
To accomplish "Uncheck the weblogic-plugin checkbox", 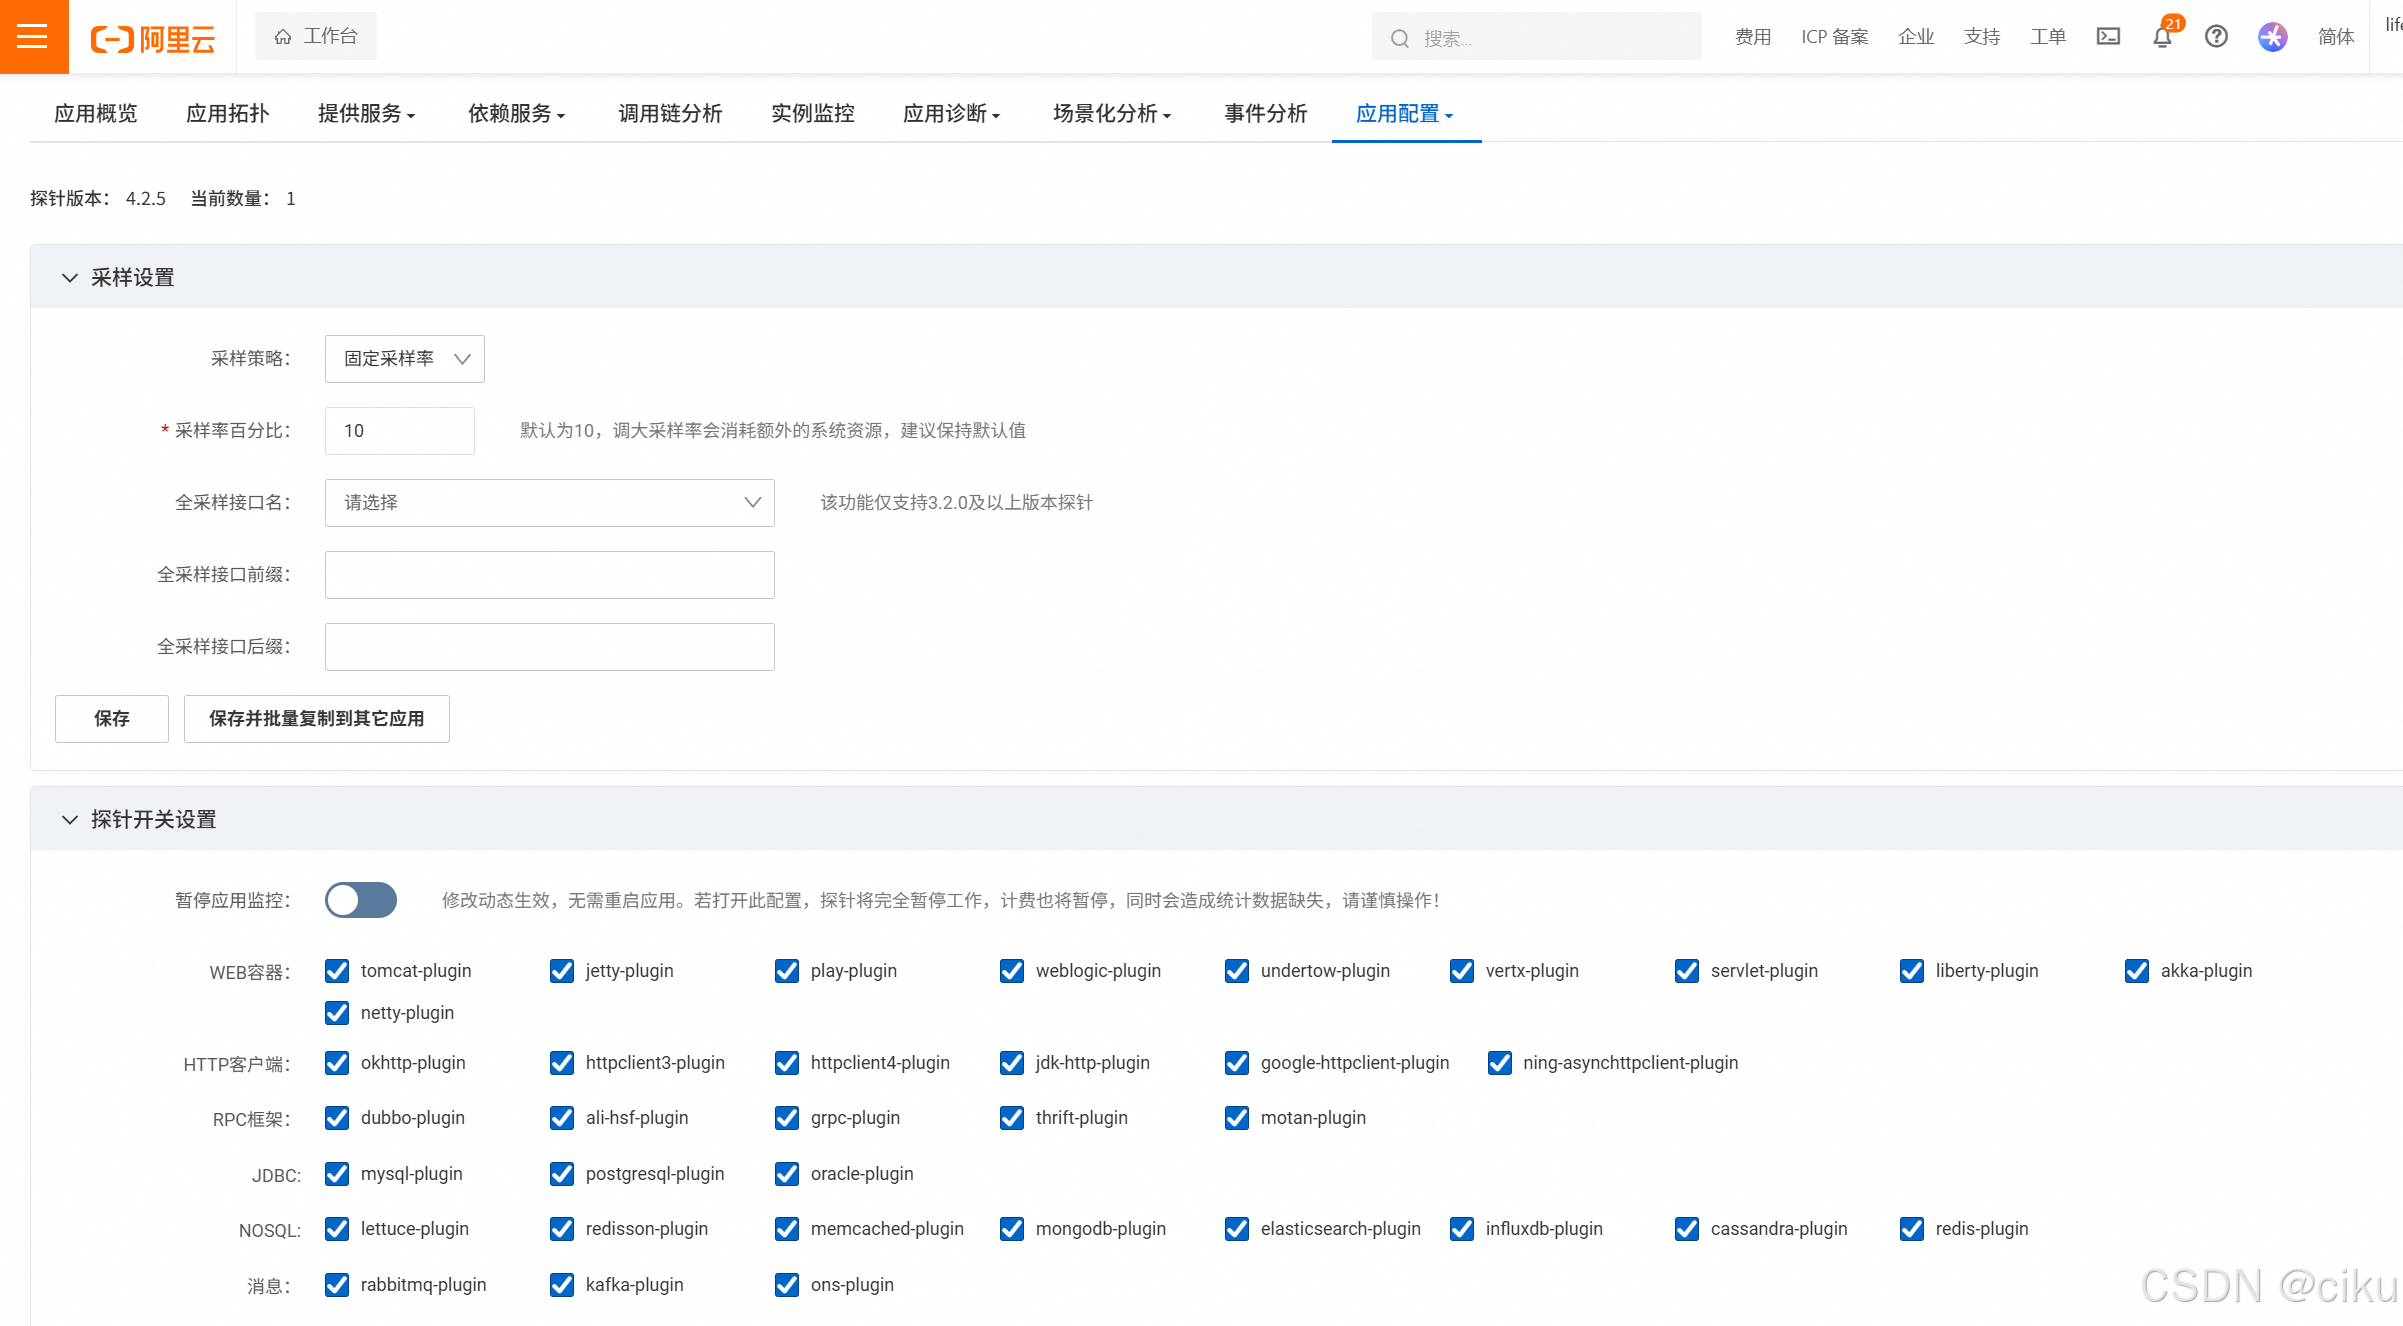I will click(x=1012, y=971).
